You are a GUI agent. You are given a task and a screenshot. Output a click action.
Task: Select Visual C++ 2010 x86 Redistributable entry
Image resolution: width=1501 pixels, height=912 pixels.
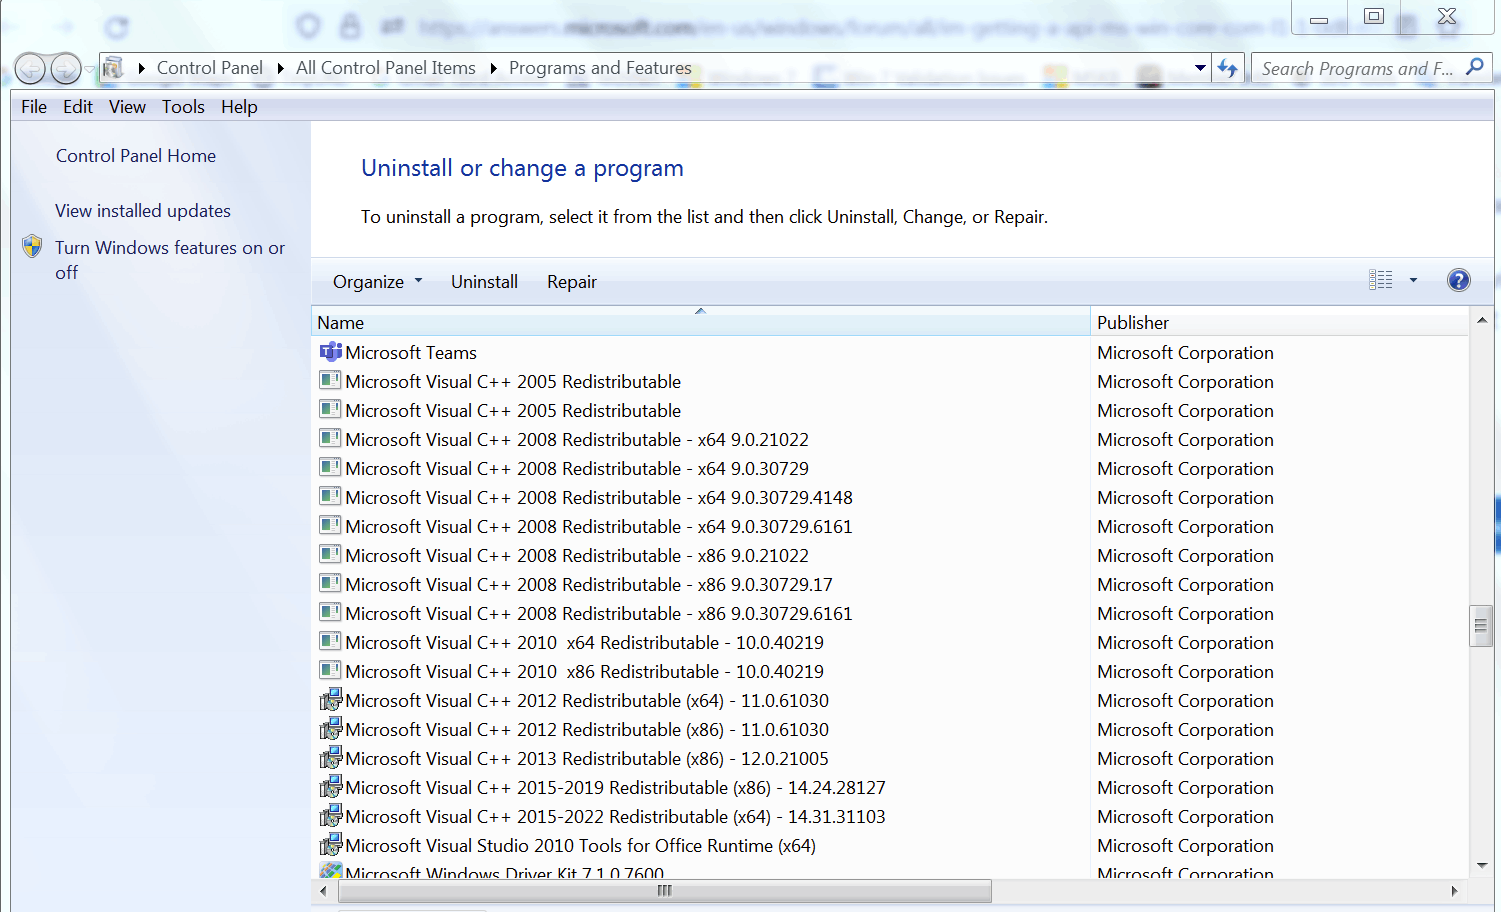pos(585,671)
